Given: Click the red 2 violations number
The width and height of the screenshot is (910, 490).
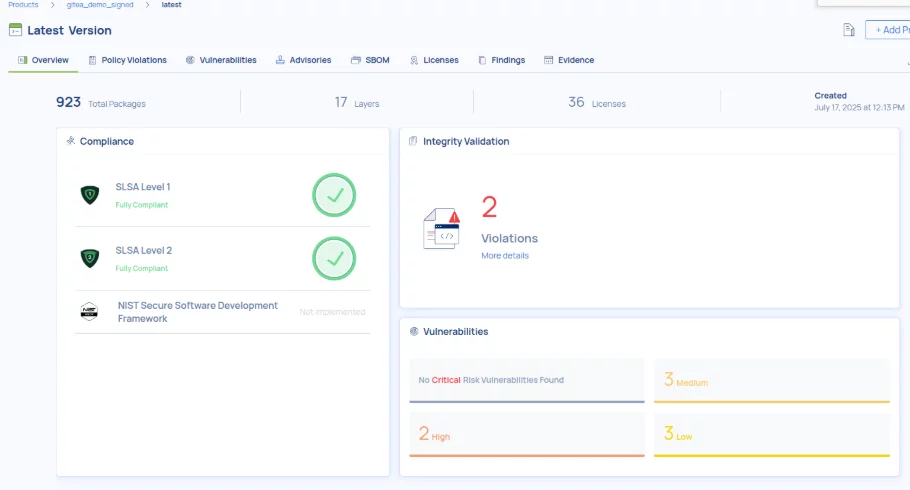Looking at the screenshot, I should click(x=489, y=207).
